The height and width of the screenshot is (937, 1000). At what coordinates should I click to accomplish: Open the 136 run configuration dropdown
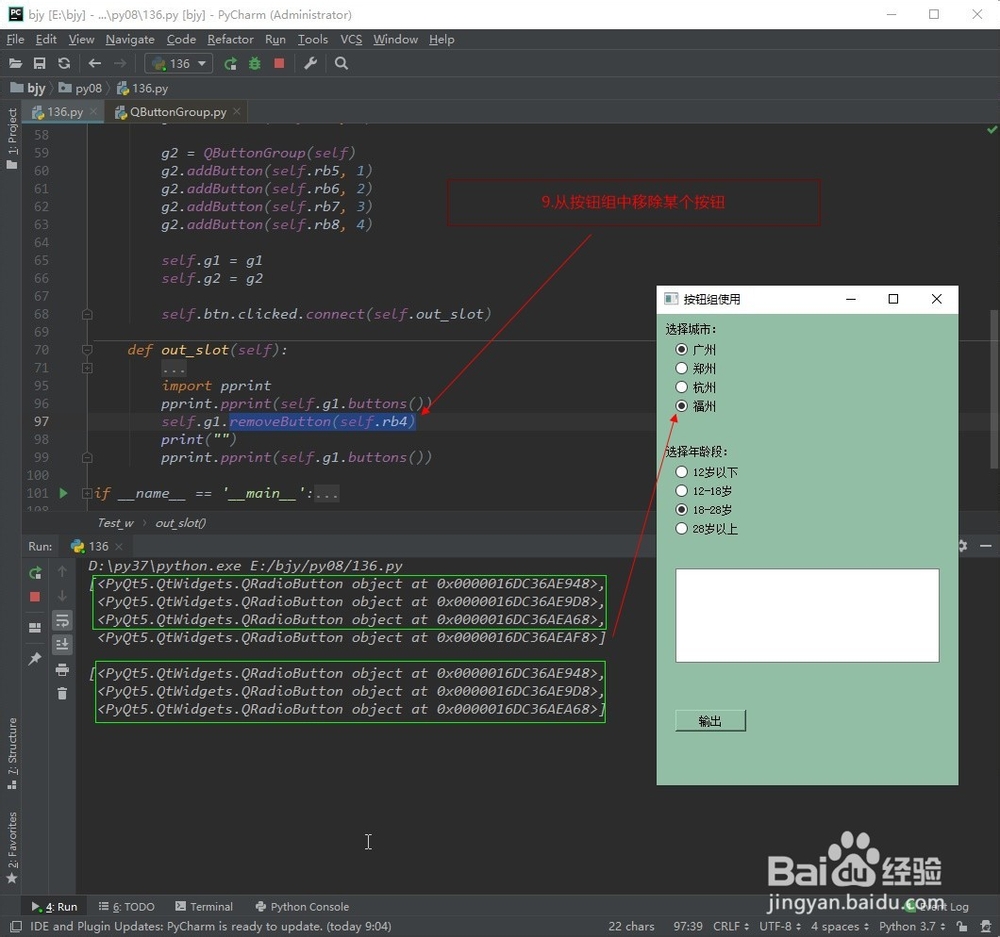point(179,63)
